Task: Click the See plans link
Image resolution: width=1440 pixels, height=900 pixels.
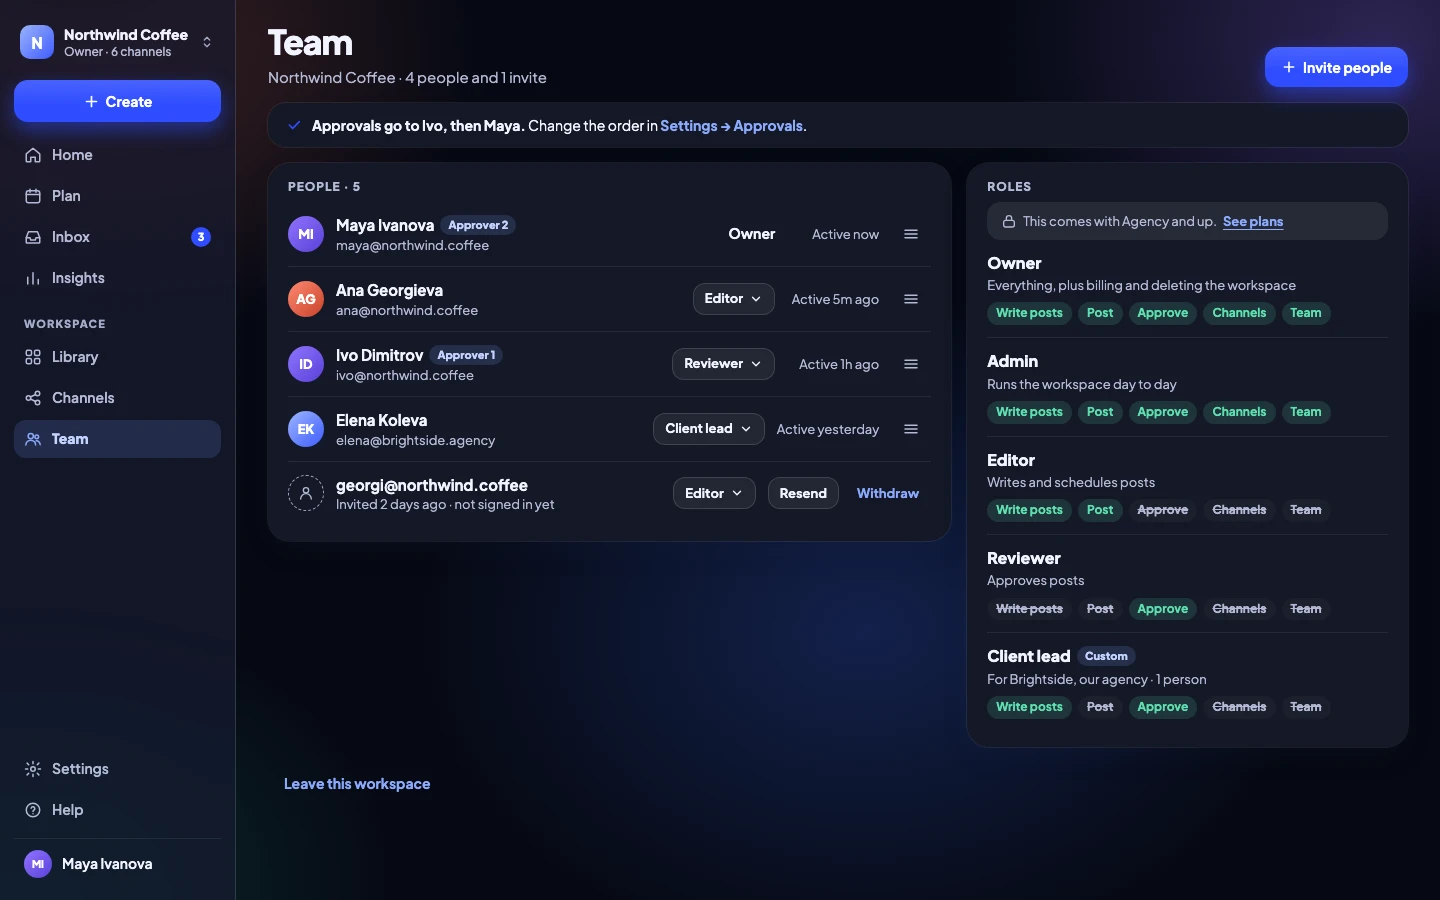Action: (x=1253, y=222)
